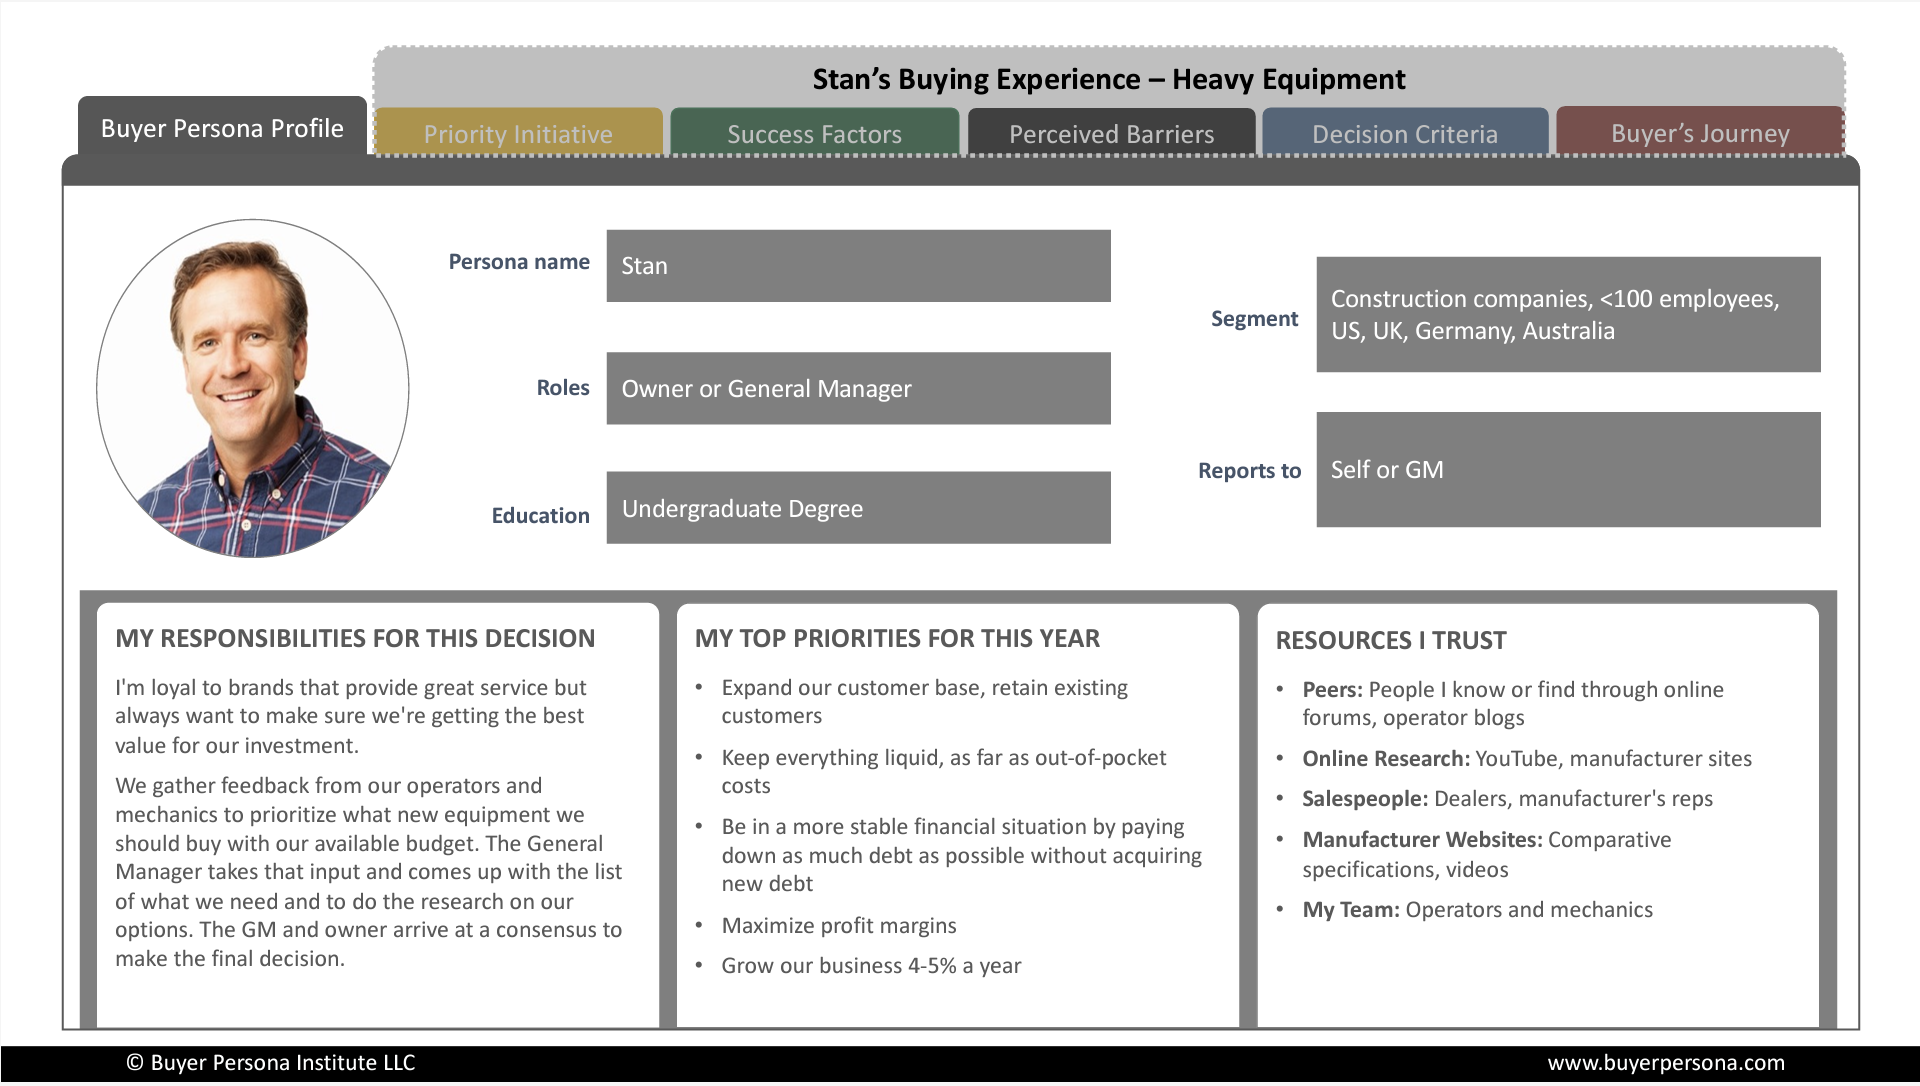Select the Roles field with Owner or General Manager

pos(858,388)
